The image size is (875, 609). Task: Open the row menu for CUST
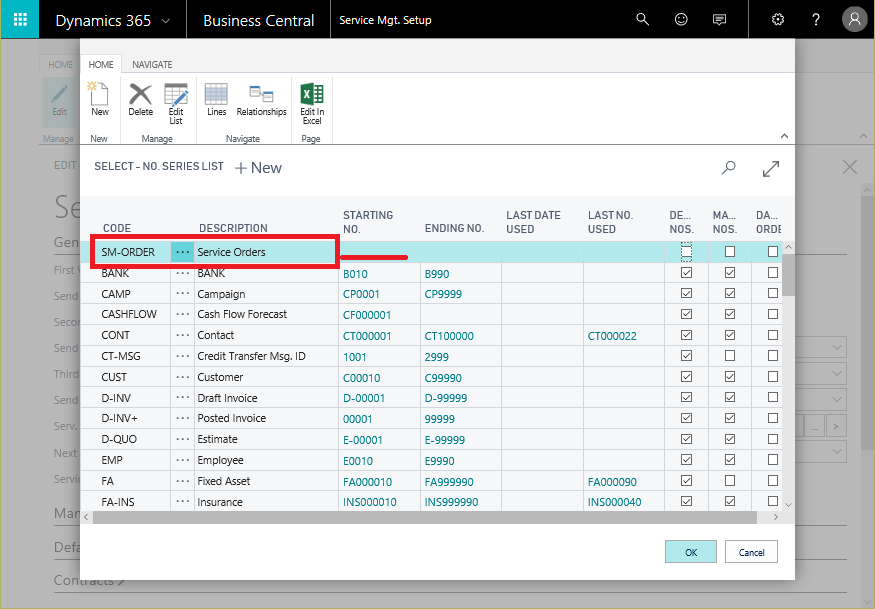(182, 377)
